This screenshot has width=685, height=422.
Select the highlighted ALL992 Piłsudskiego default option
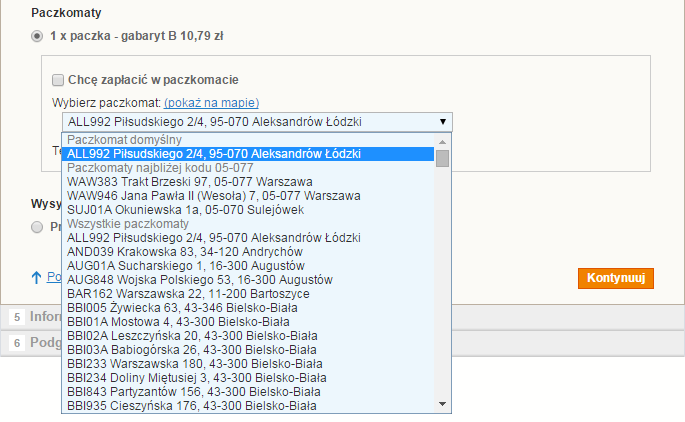(x=248, y=154)
